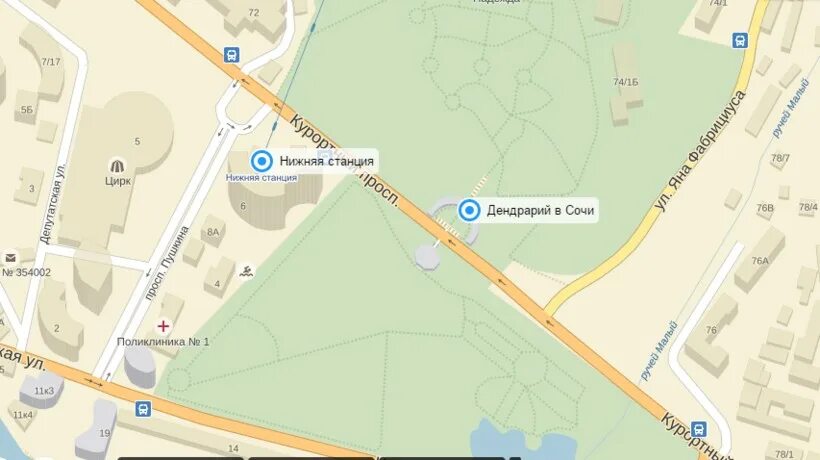
Task: Select the просп. Пушкина street label
Action: [166, 263]
